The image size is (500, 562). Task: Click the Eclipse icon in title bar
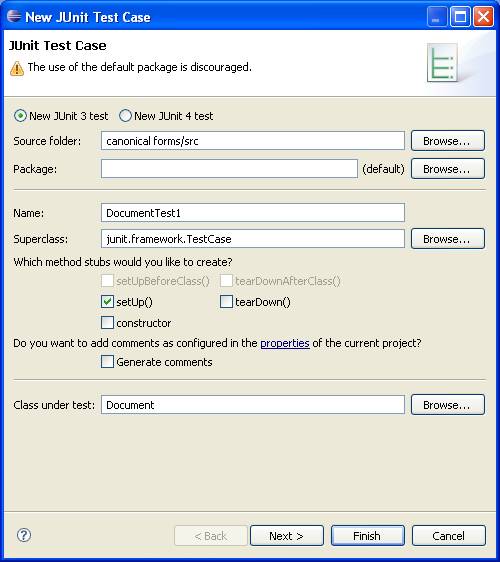tap(14, 16)
